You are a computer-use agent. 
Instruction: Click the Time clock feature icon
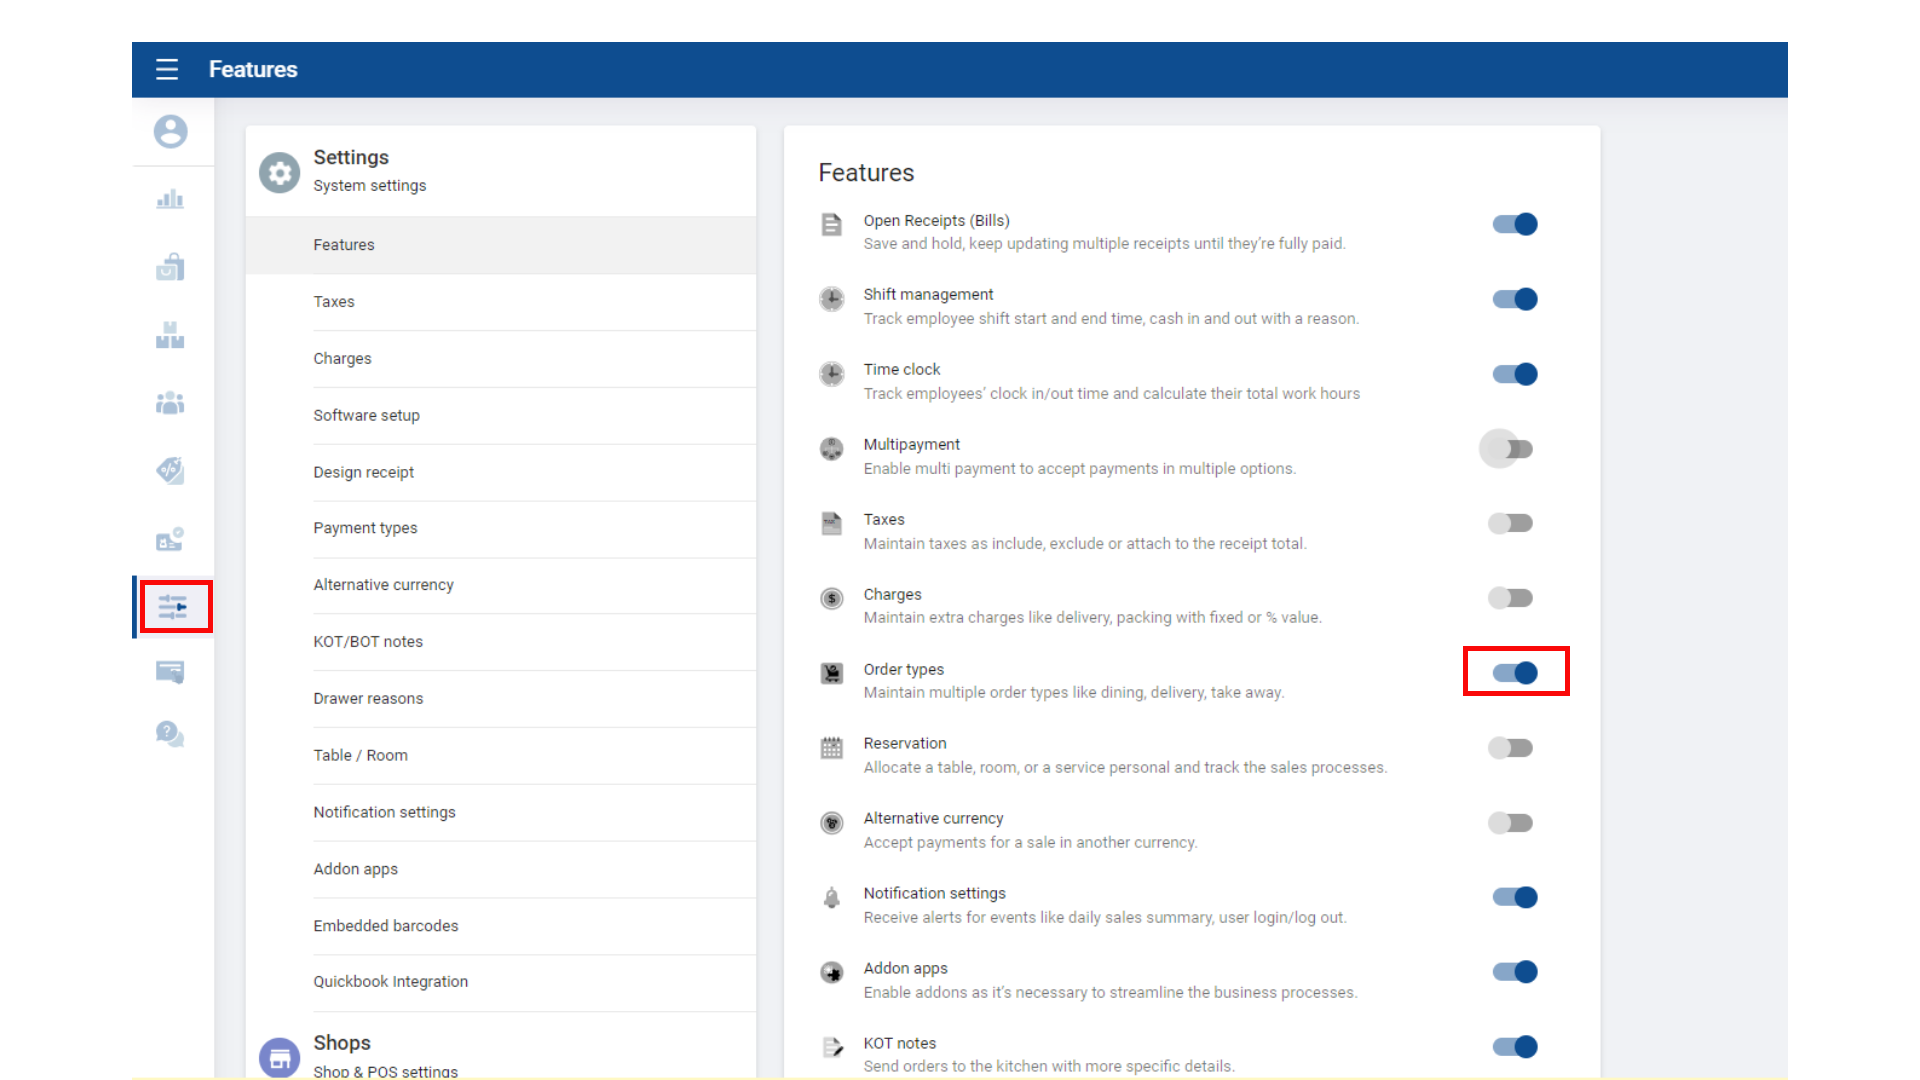pyautogui.click(x=832, y=374)
